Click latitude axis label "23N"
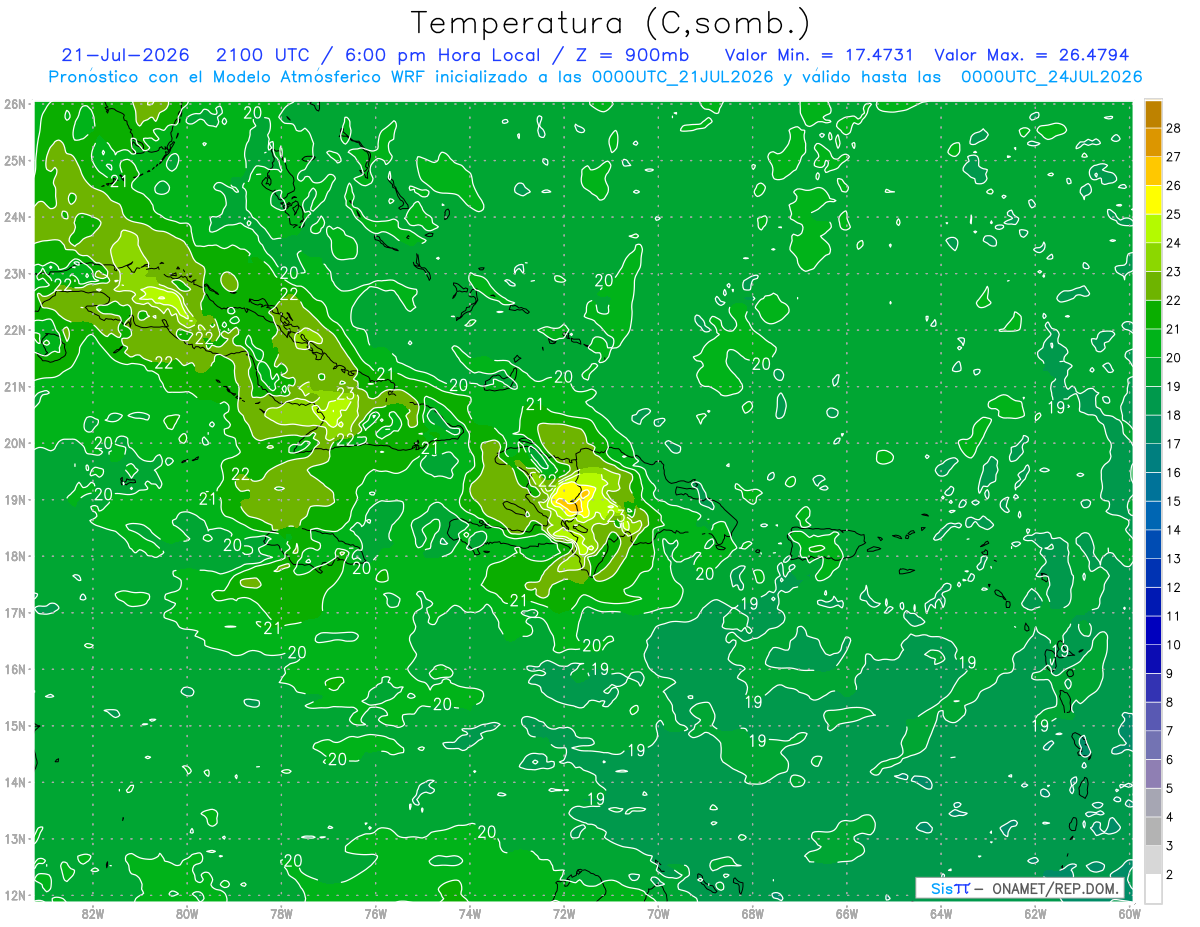Screen dimensions: 1200x927 click(14, 273)
